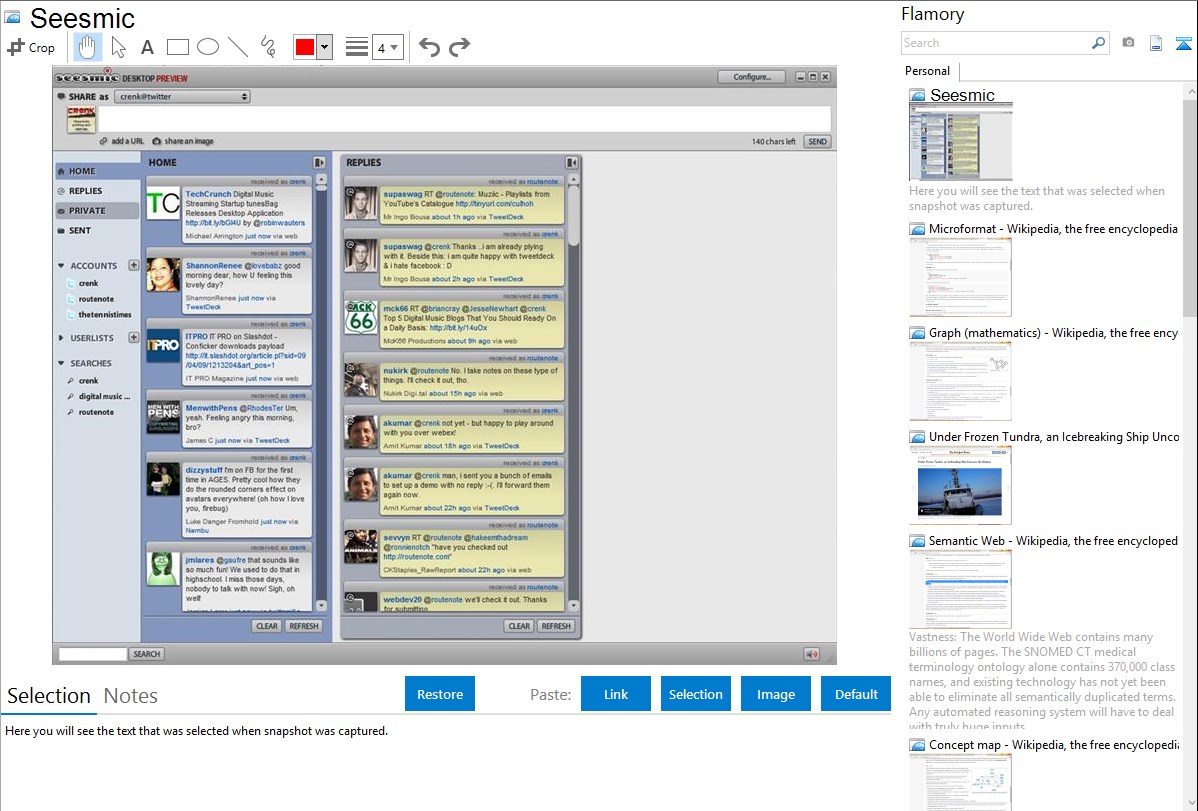Click the Restore button
The image size is (1198, 811).
pos(440,694)
